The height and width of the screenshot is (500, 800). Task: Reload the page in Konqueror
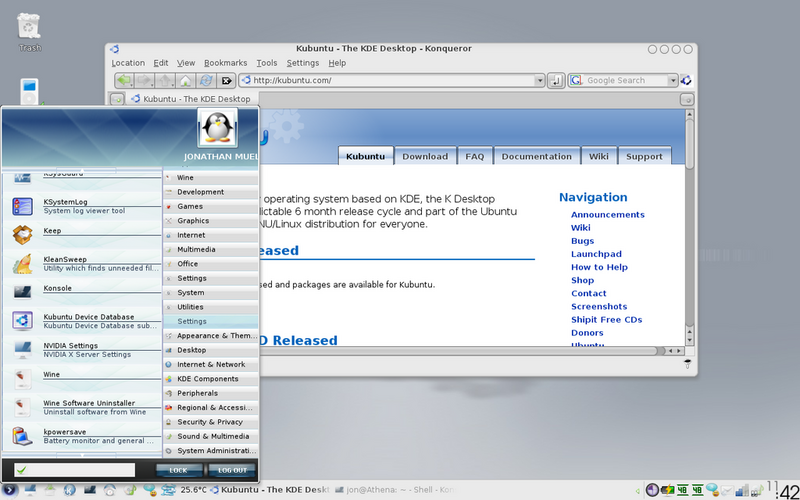tap(206, 80)
